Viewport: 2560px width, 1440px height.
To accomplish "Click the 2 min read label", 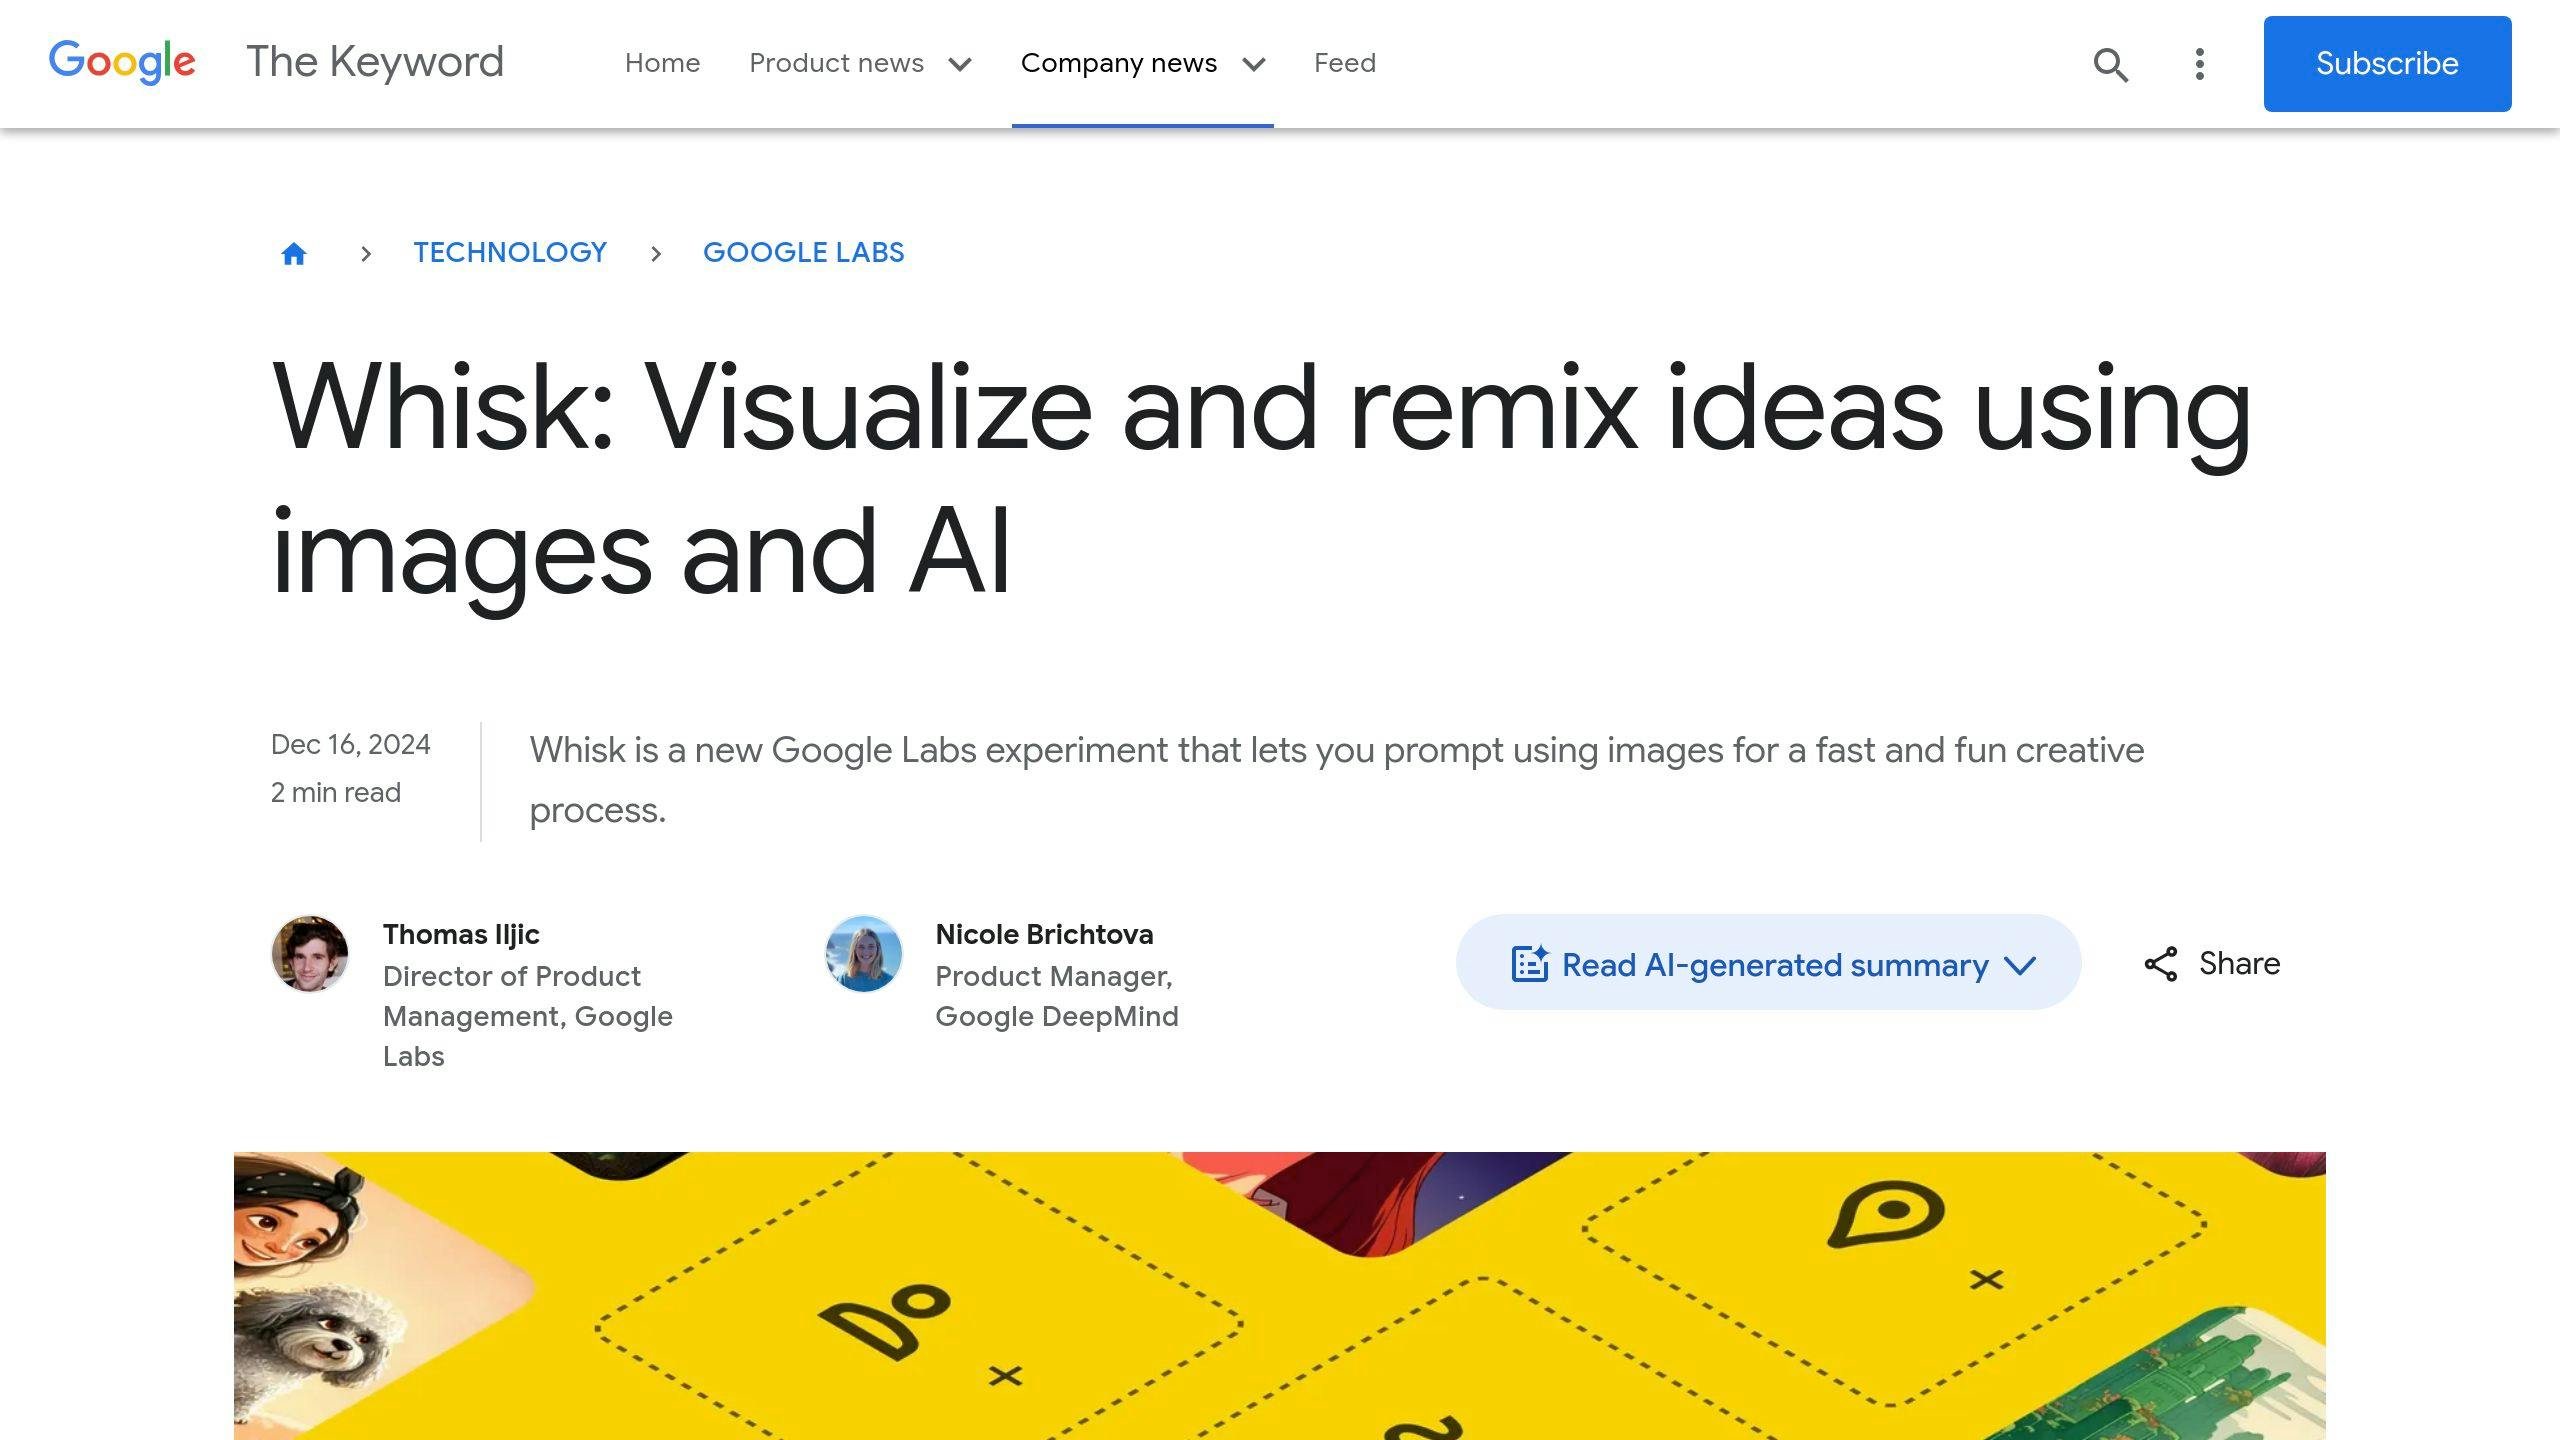I will point(336,793).
